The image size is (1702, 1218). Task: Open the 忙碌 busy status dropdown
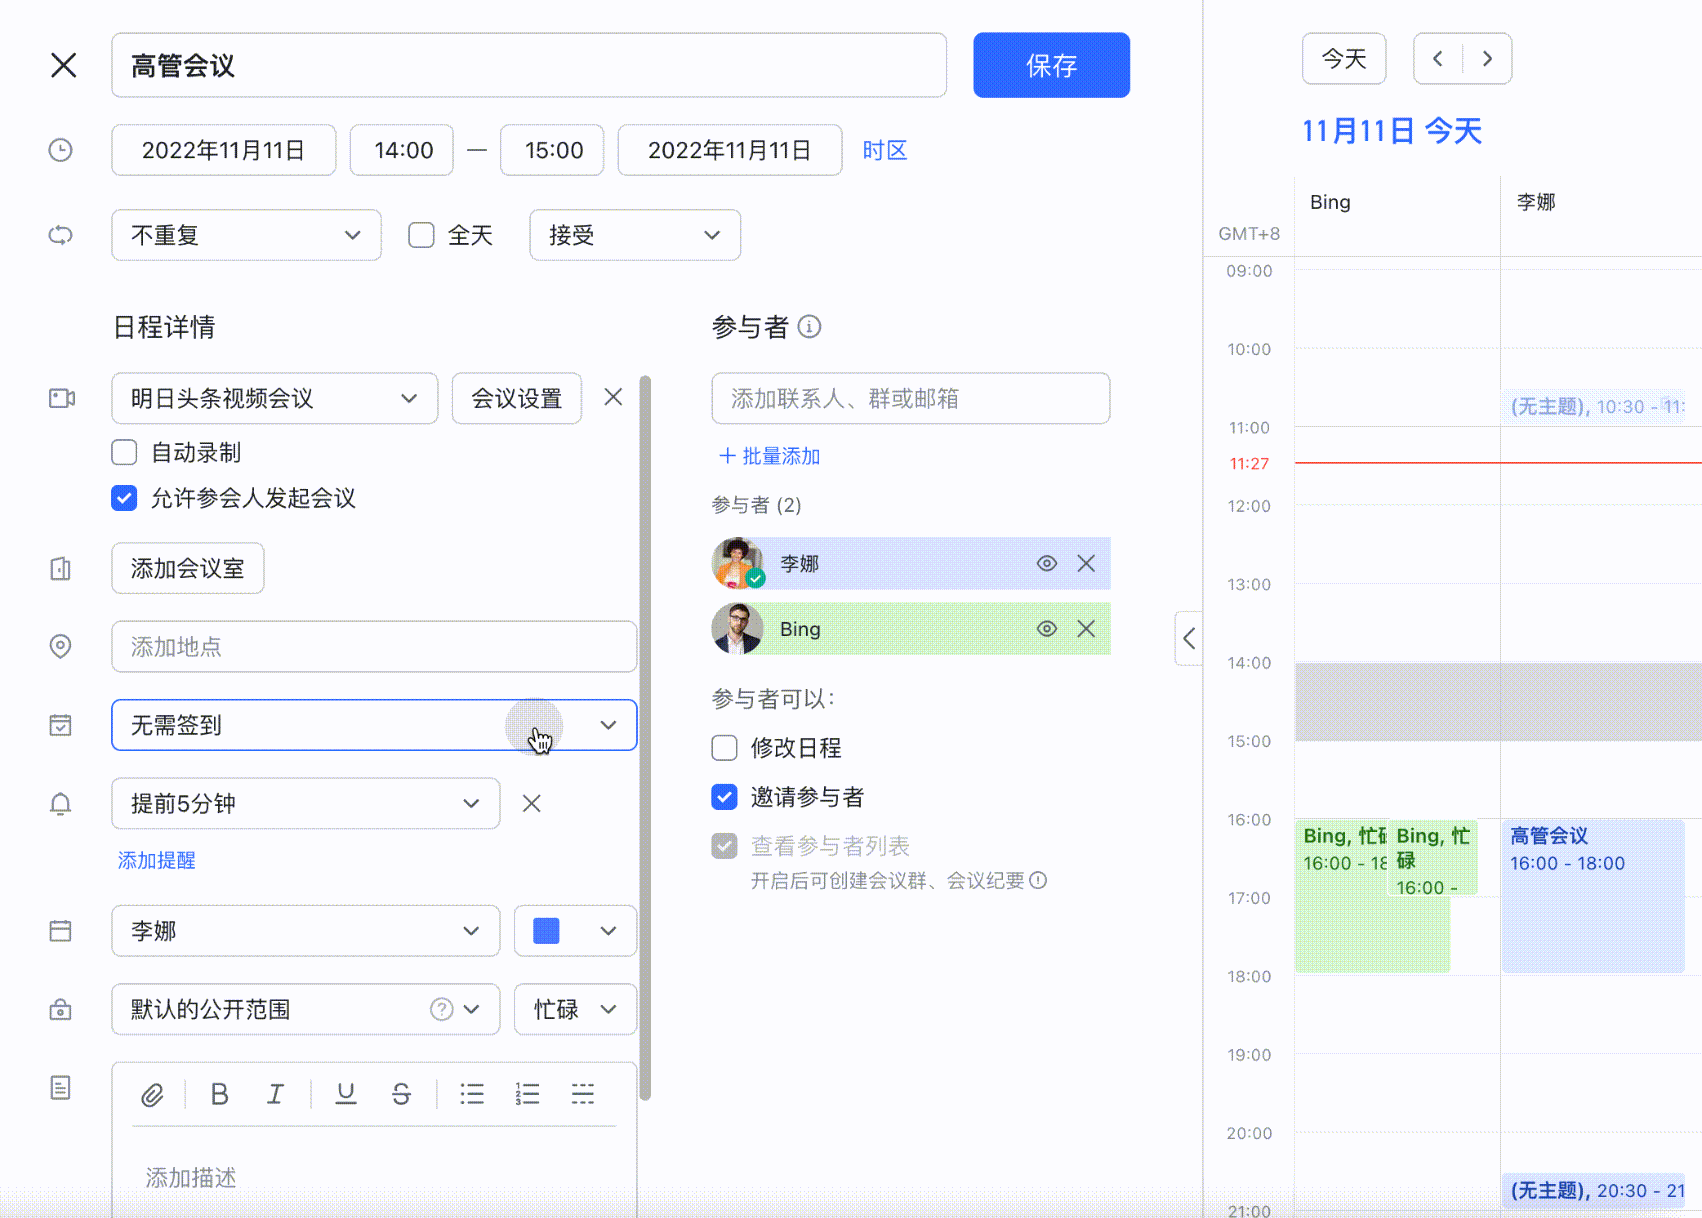point(575,1009)
